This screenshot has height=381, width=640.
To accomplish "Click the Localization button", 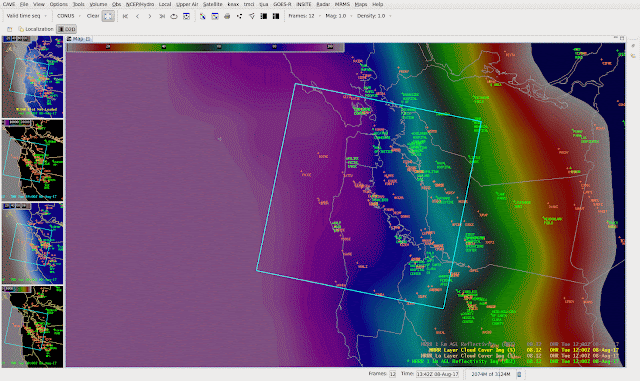I will (x=36, y=29).
